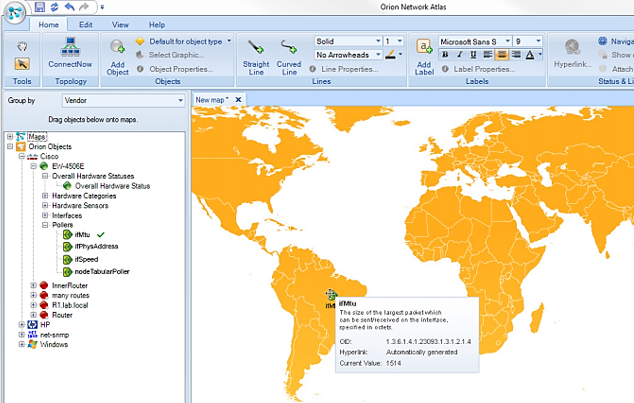Image resolution: width=634 pixels, height=403 pixels.
Task: Click the Redo arrow icon
Action: coord(84,6)
